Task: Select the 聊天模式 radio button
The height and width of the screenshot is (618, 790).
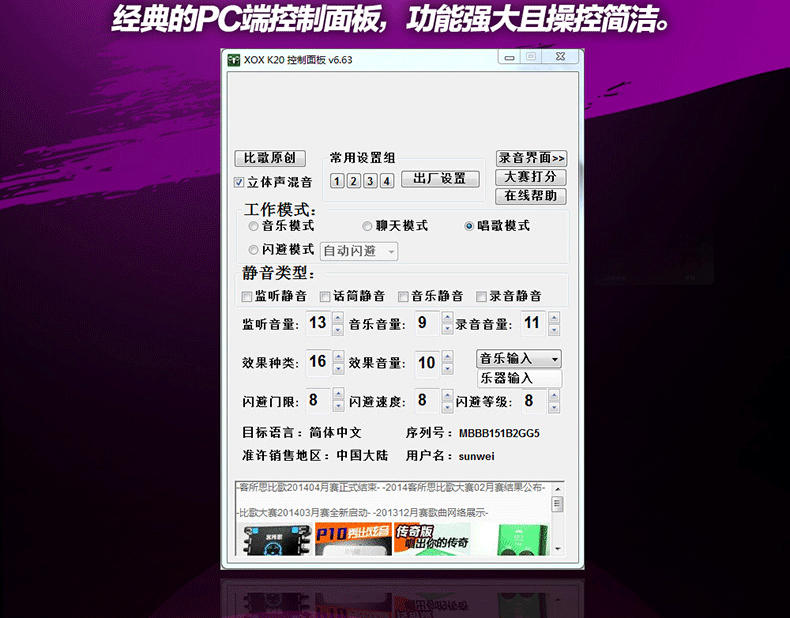Action: point(367,226)
